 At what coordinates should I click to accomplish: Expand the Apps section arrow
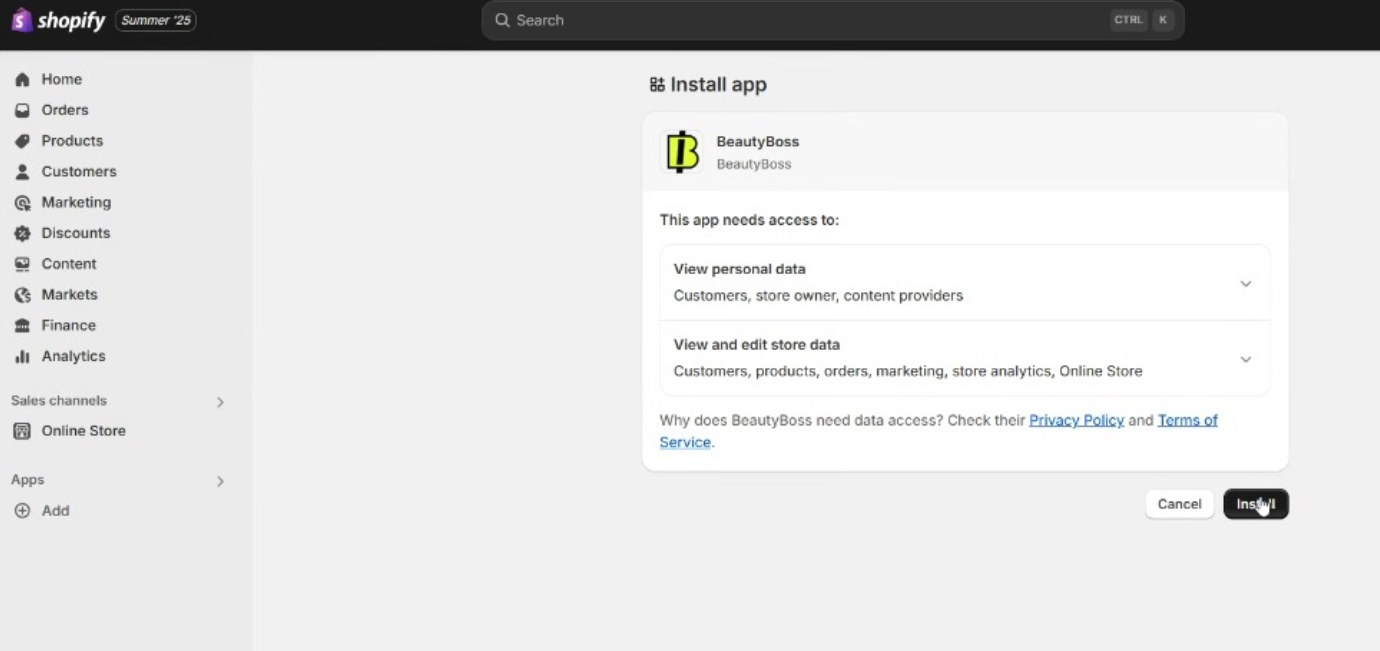coord(220,481)
